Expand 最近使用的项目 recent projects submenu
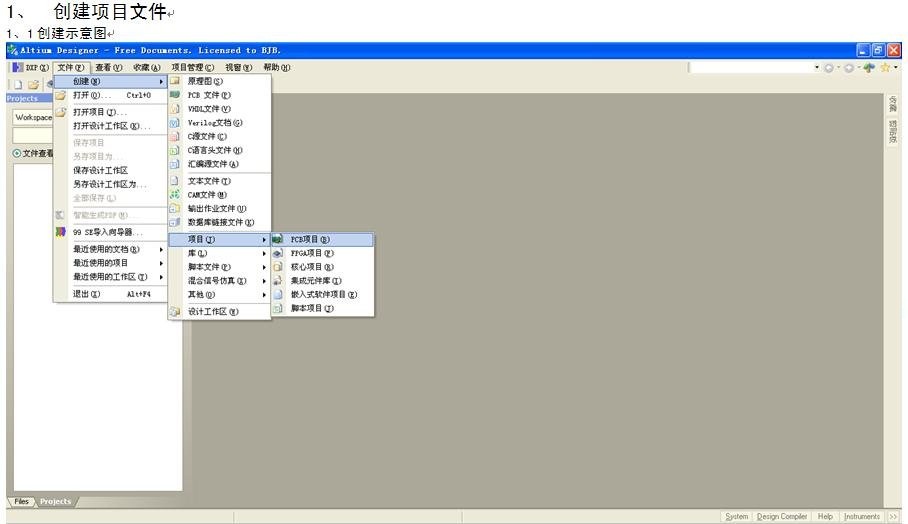The height and width of the screenshot is (524, 908). (x=111, y=263)
